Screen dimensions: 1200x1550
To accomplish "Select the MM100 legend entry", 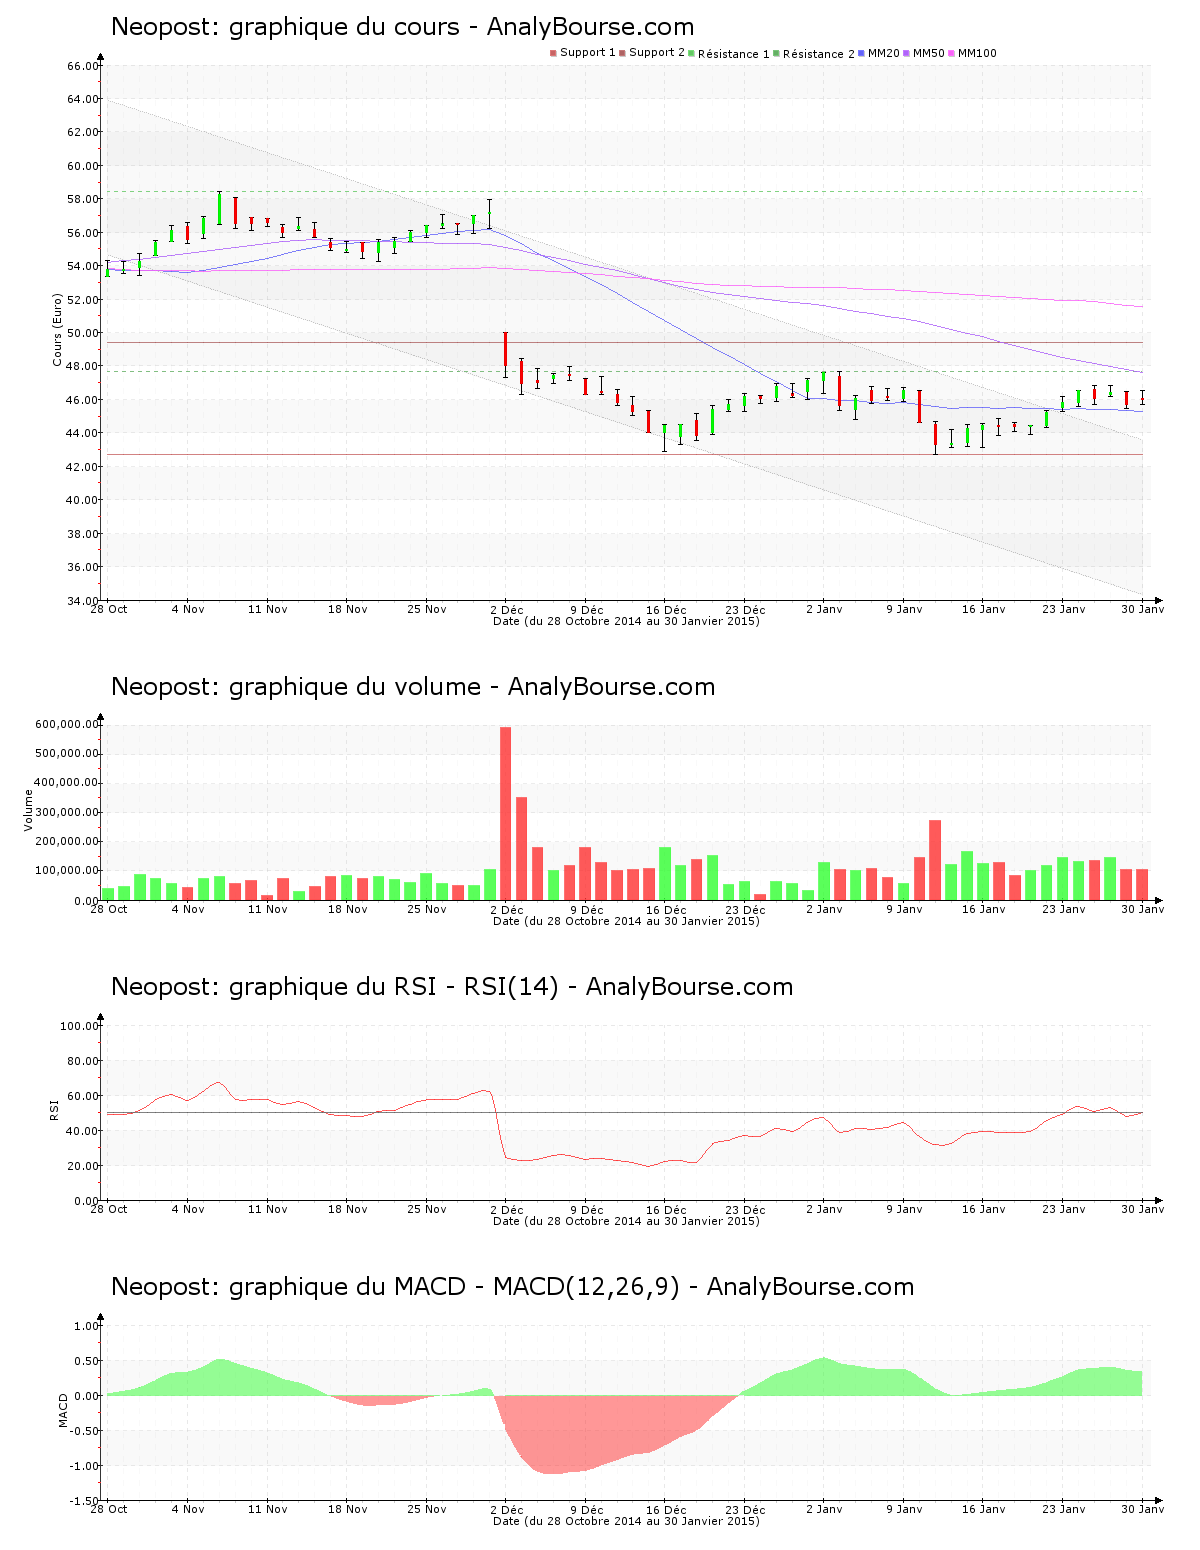I will point(972,53).
